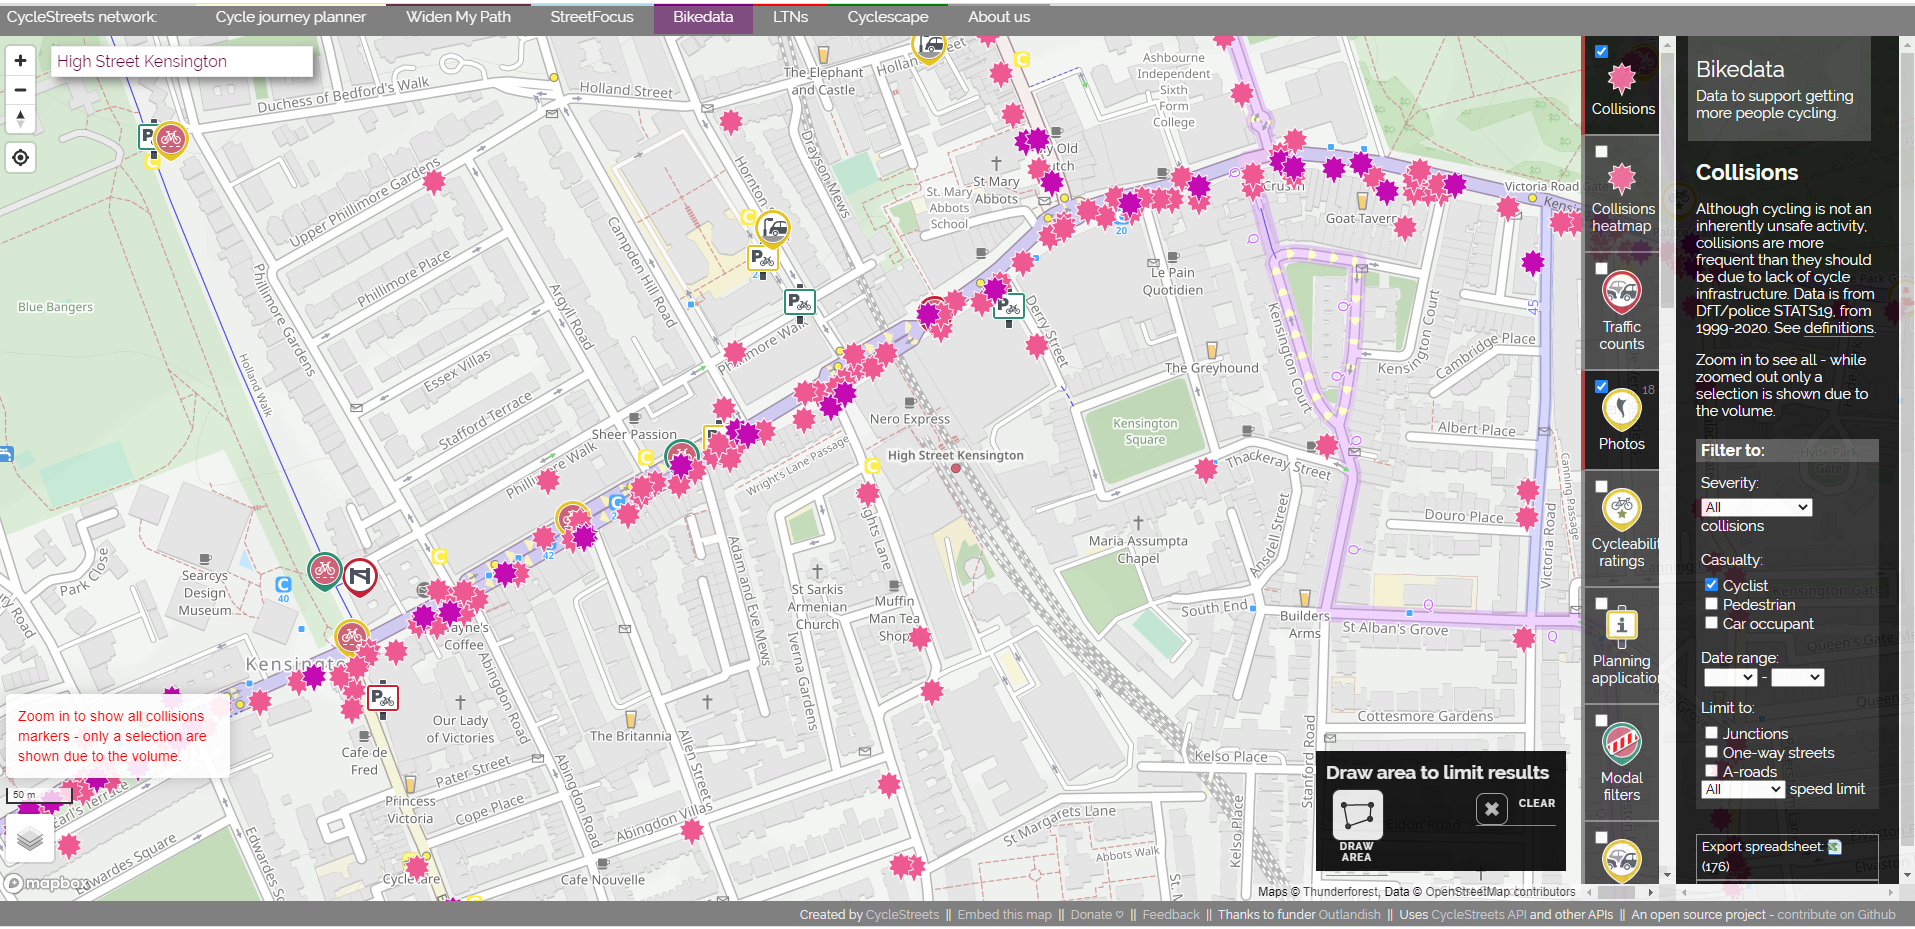Screen dimensions: 1915x929
Task: Open the Cyclescape tab
Action: 888,17
